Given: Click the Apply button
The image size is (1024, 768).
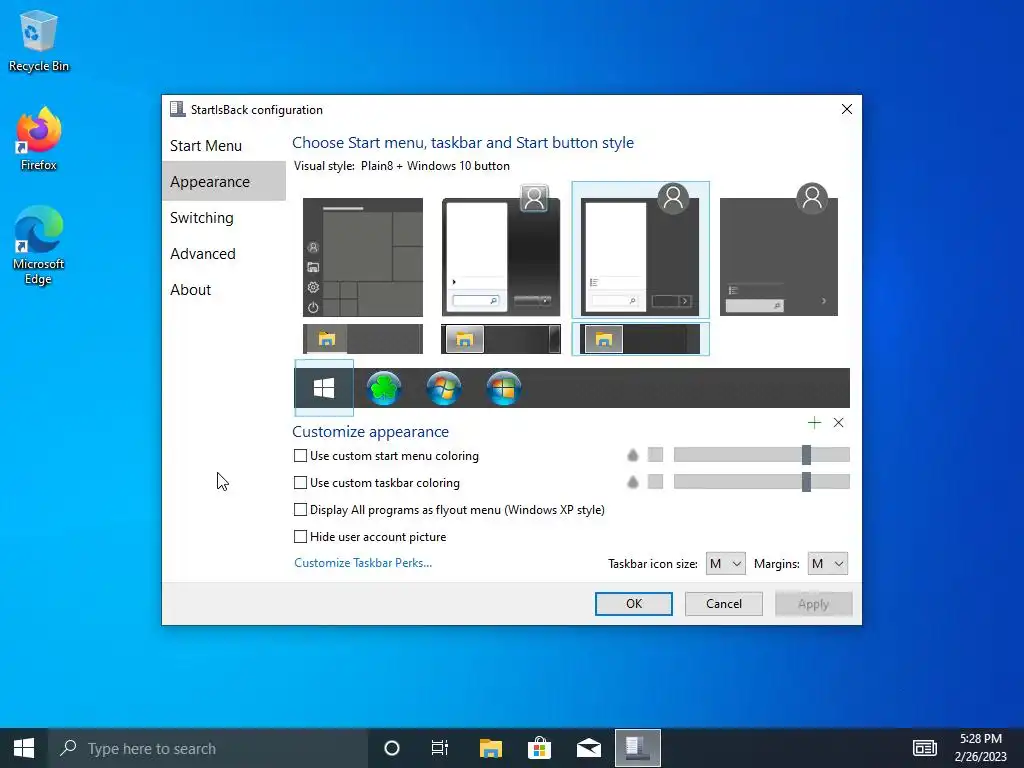Looking at the screenshot, I should (813, 603).
